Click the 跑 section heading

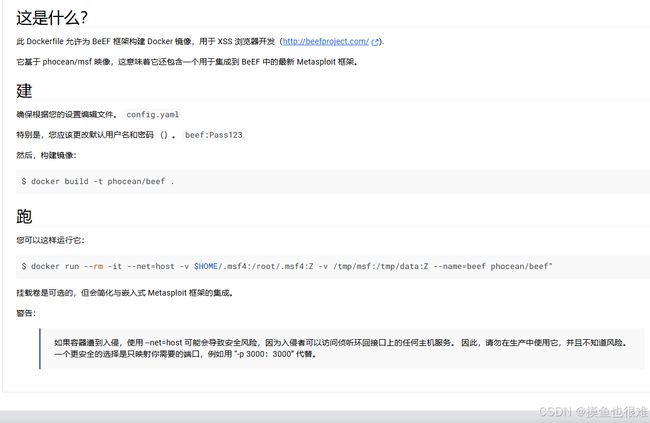[24, 216]
